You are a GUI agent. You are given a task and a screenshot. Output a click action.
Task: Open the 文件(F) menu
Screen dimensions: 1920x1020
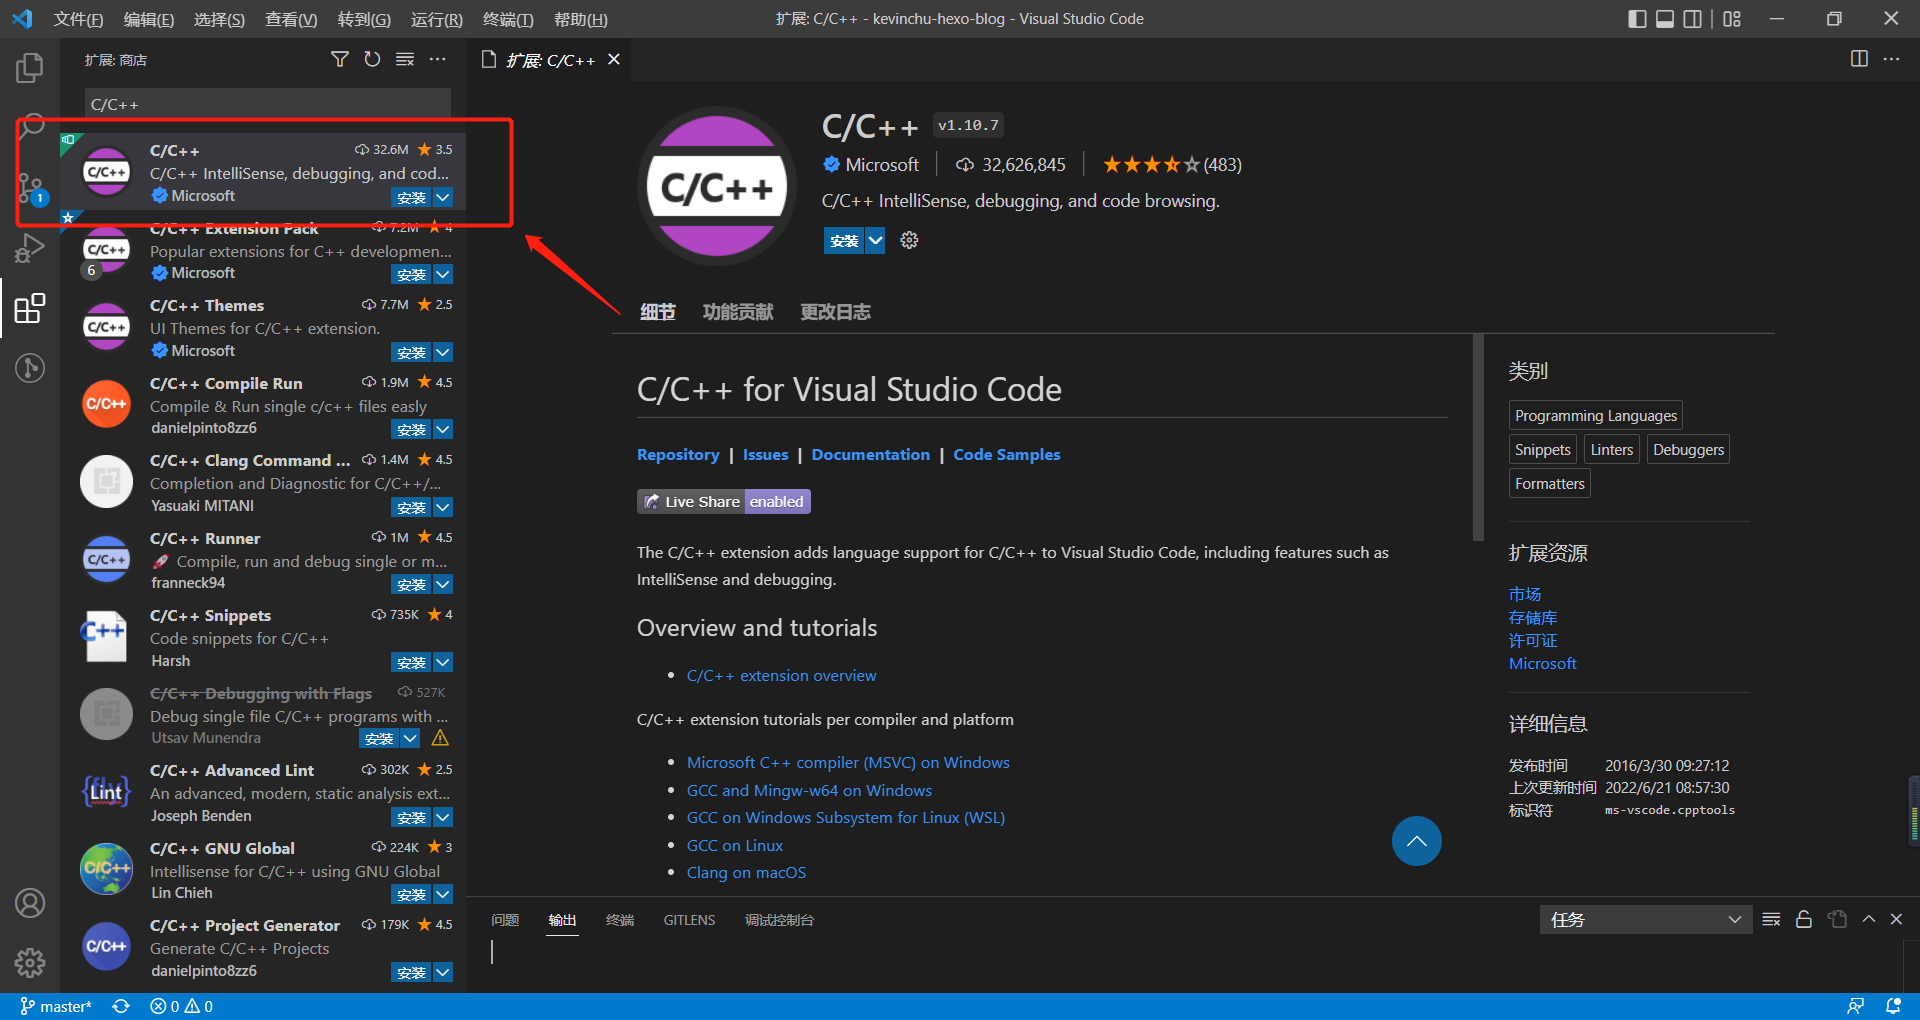[78, 19]
